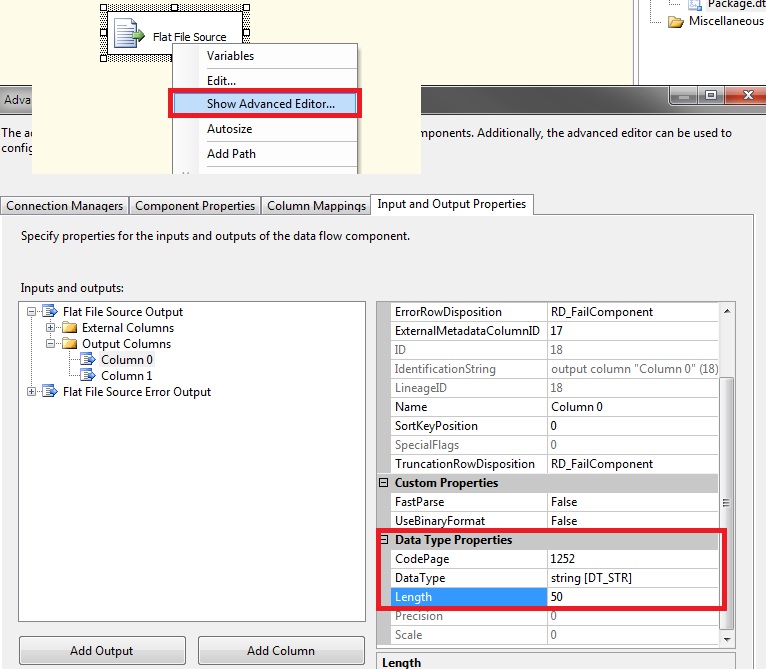The width and height of the screenshot is (766, 669).
Task: Click the Output Columns folder icon
Action: pos(70,344)
